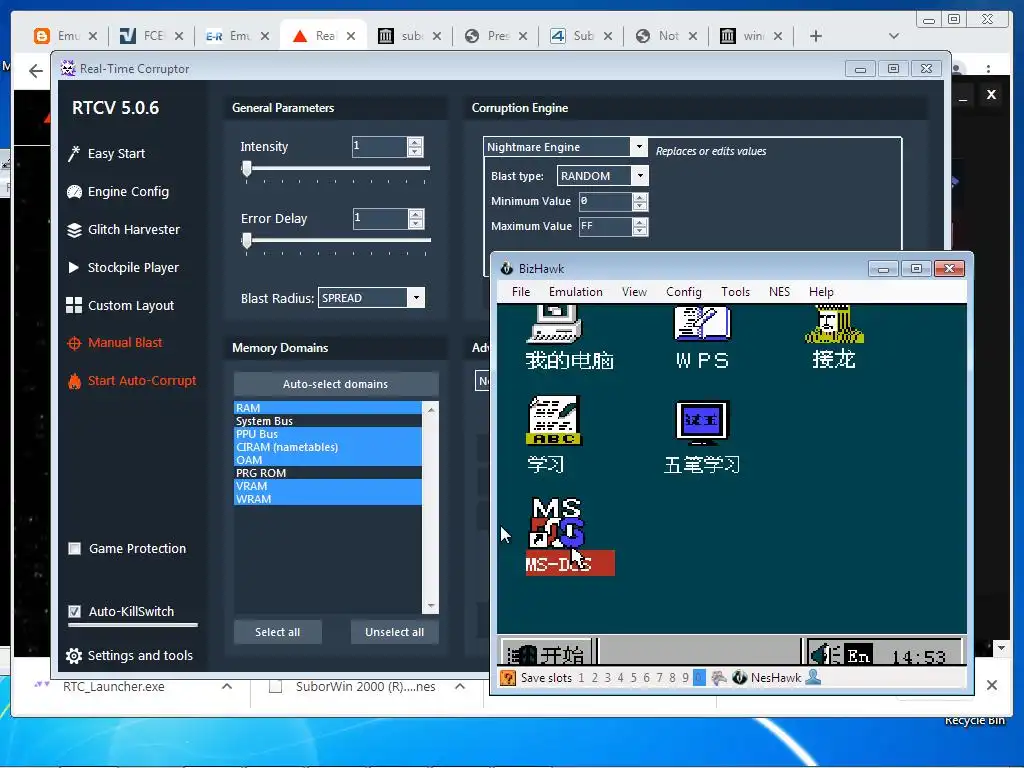Increase Minimum Value stepper
This screenshot has height=768, width=1024.
click(640, 197)
